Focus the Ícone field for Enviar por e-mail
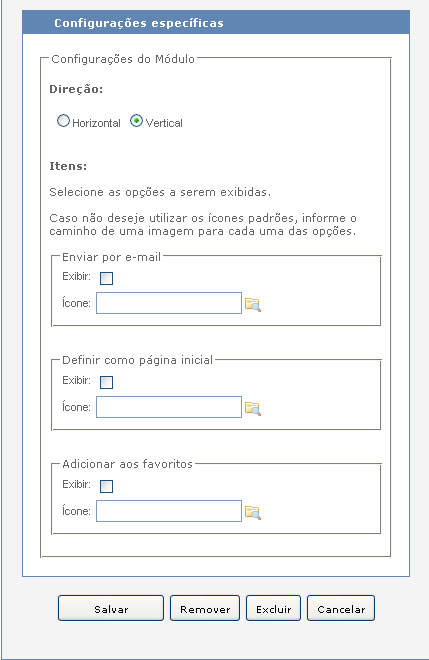429x660 pixels. 169,303
